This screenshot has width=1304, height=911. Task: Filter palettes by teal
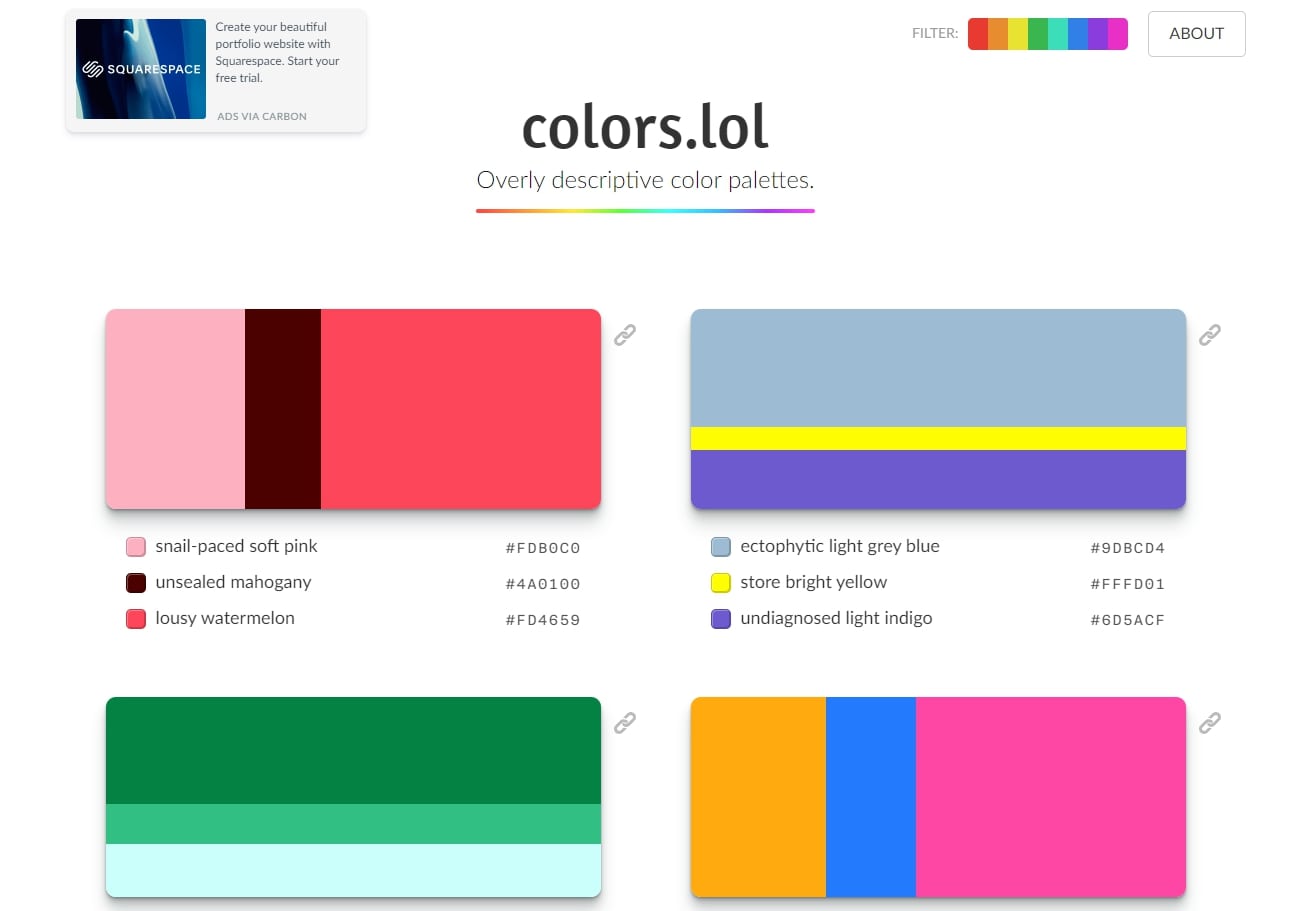point(1058,34)
